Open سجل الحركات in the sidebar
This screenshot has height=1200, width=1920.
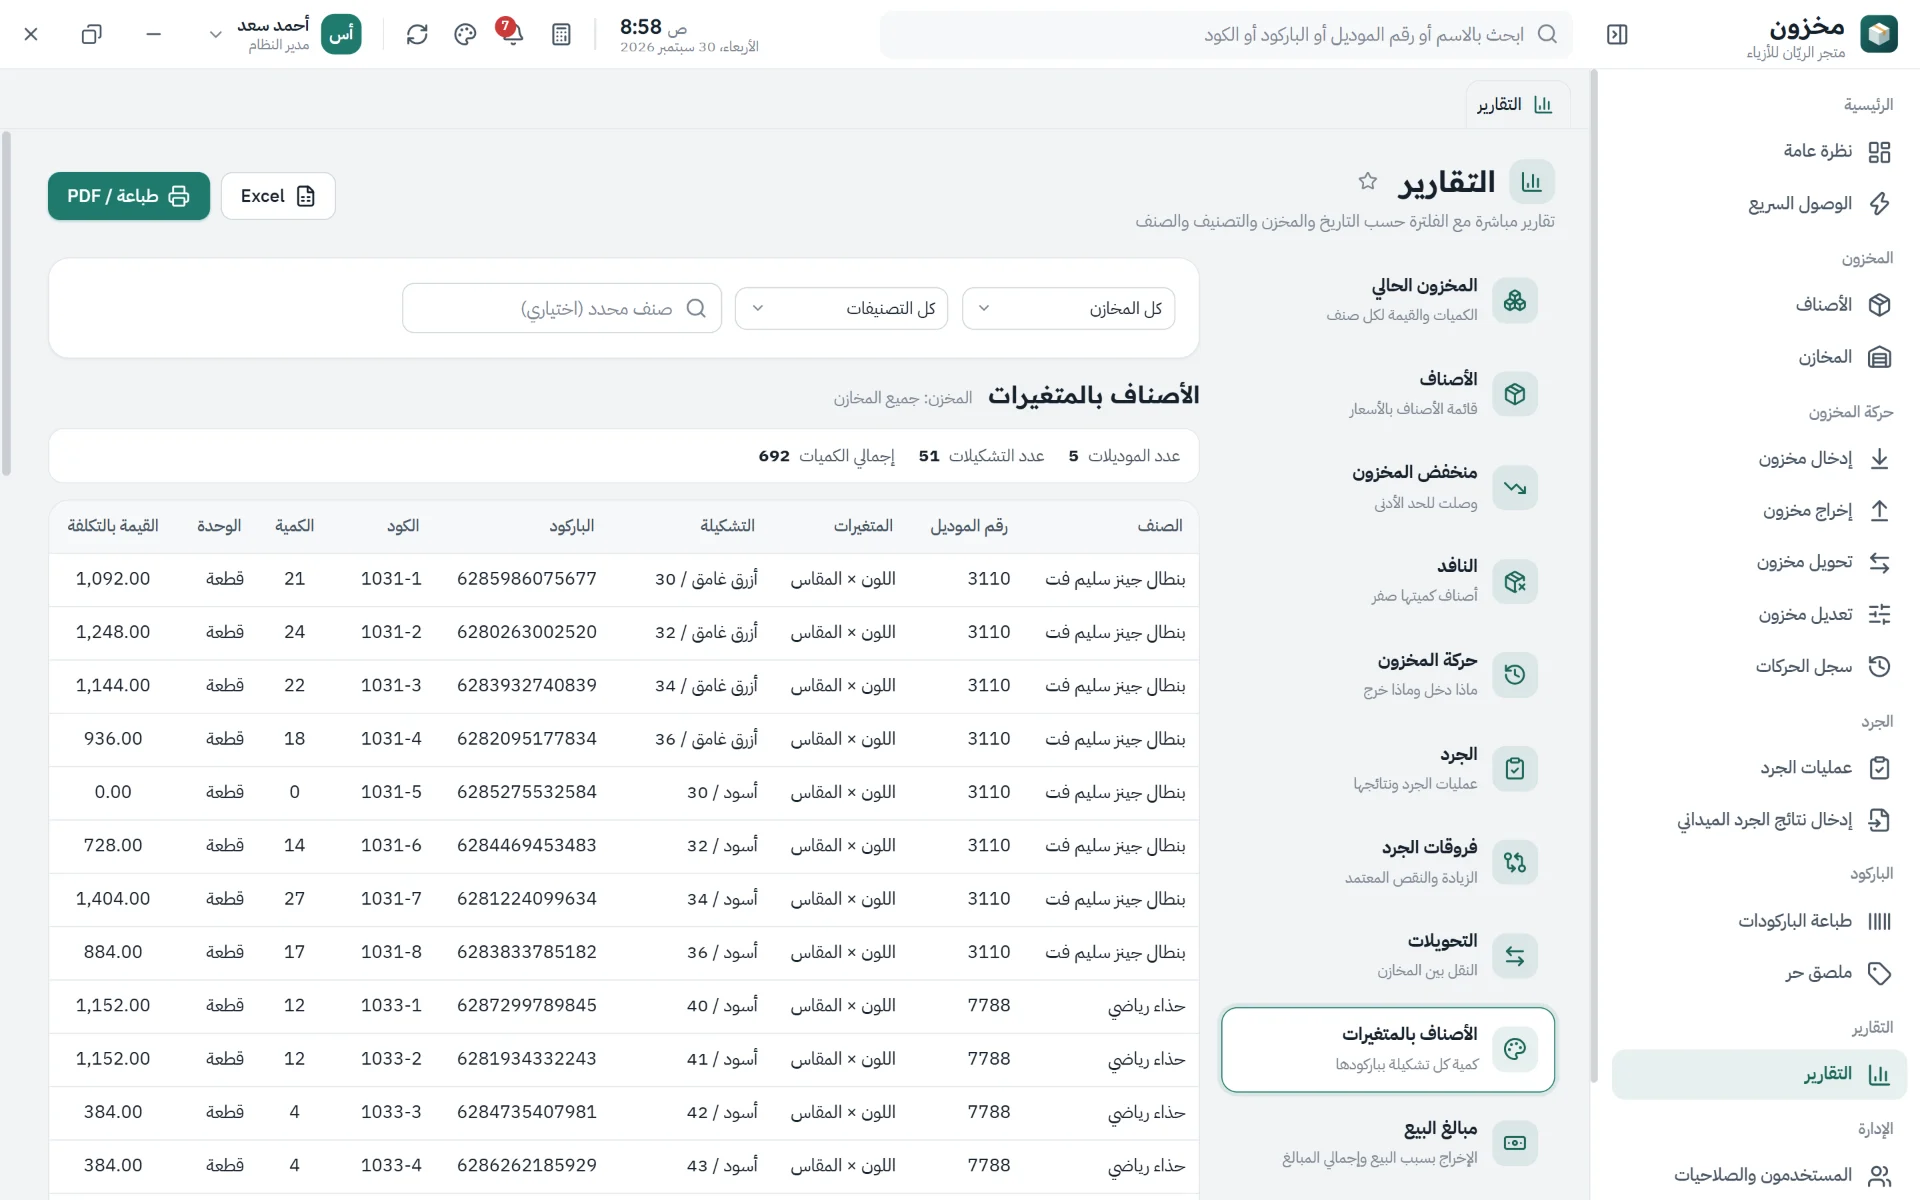[1760, 666]
